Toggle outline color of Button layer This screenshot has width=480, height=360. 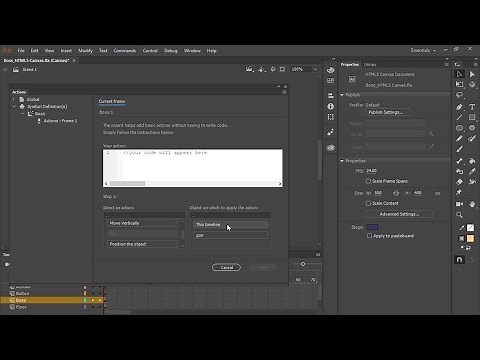[x=85, y=293]
